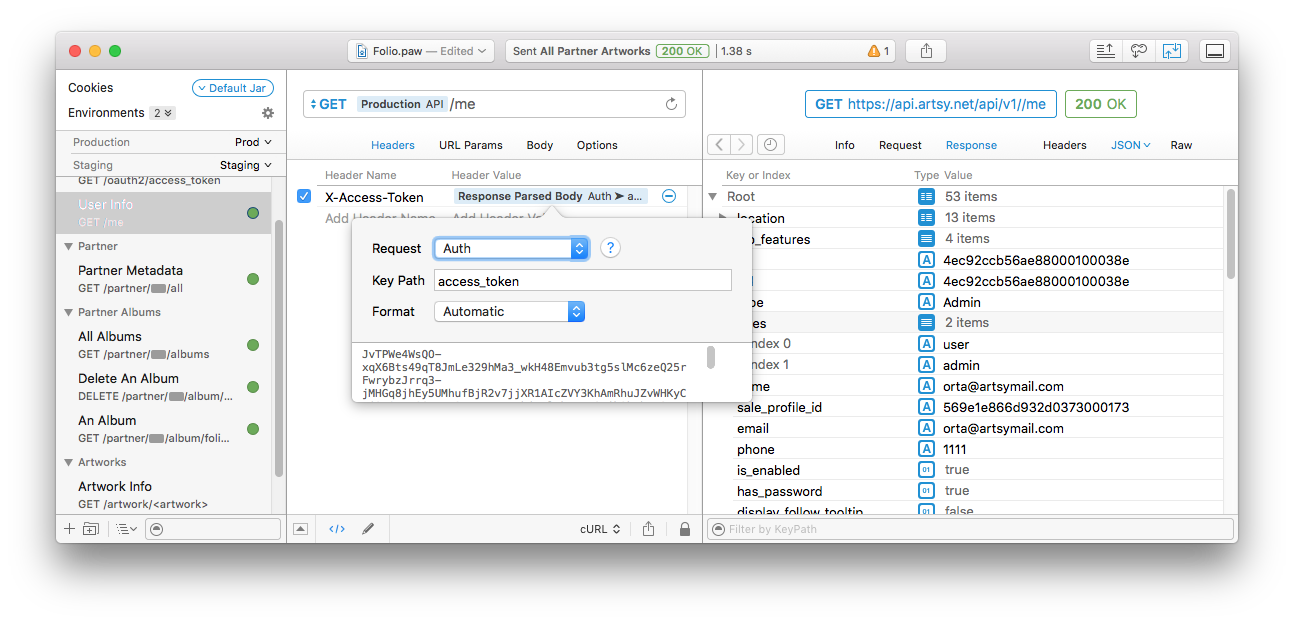Click the Filter by KeyPath field
1294x623 pixels.
[x=971, y=529]
